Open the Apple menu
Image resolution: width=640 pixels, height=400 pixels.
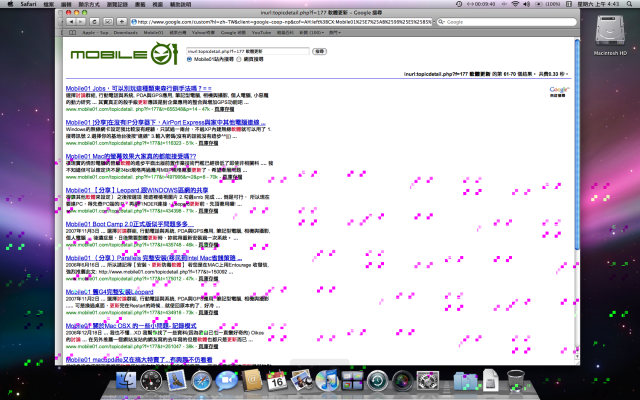(10, 4)
